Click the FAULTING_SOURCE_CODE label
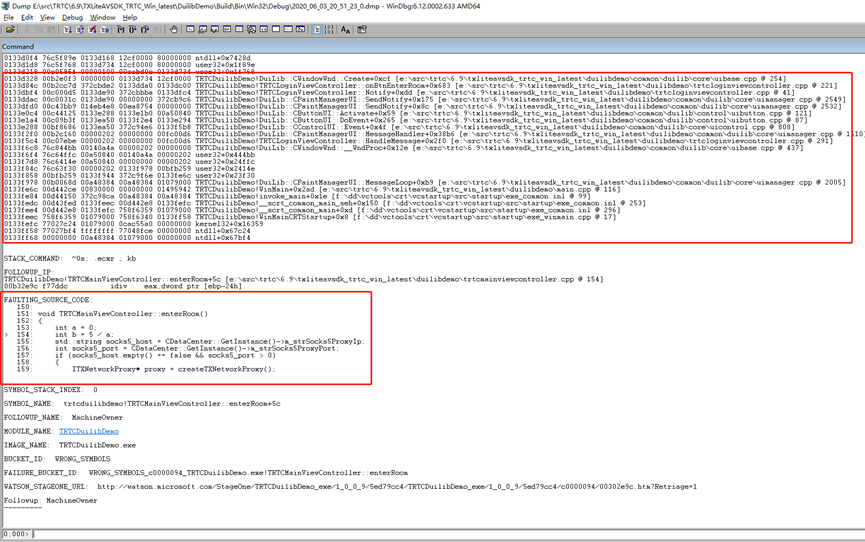Screen dimensions: 865x542 [x=49, y=300]
